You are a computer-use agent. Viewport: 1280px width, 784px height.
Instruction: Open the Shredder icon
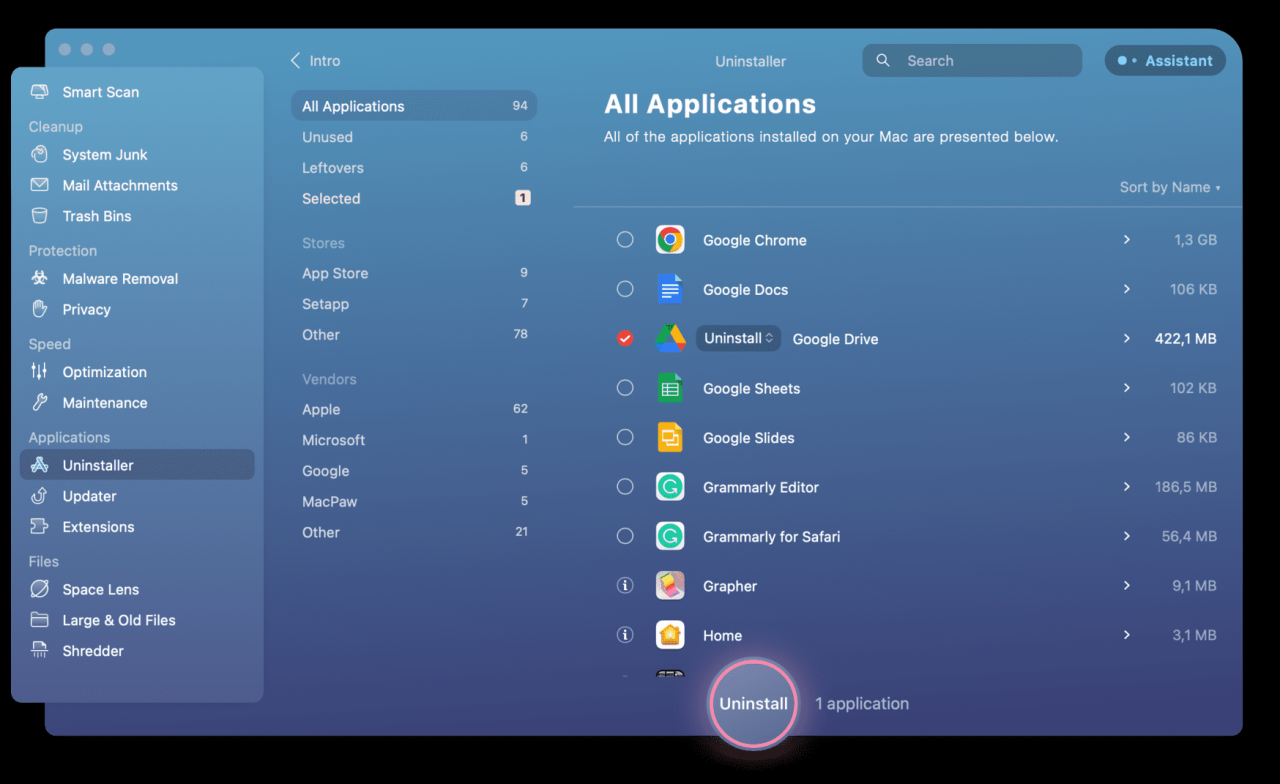click(40, 651)
